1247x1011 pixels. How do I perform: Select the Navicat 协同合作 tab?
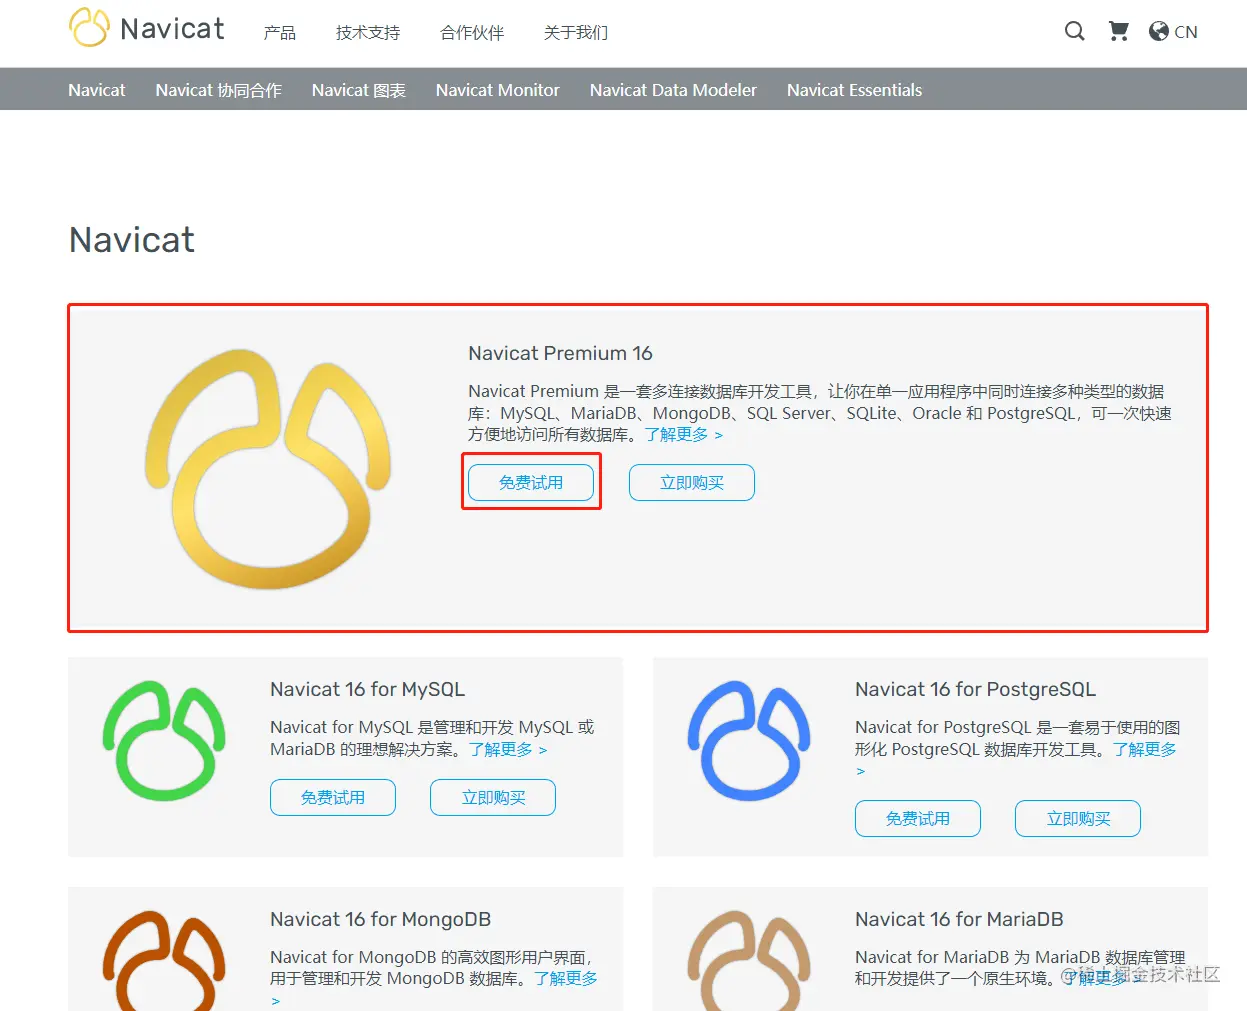click(219, 90)
